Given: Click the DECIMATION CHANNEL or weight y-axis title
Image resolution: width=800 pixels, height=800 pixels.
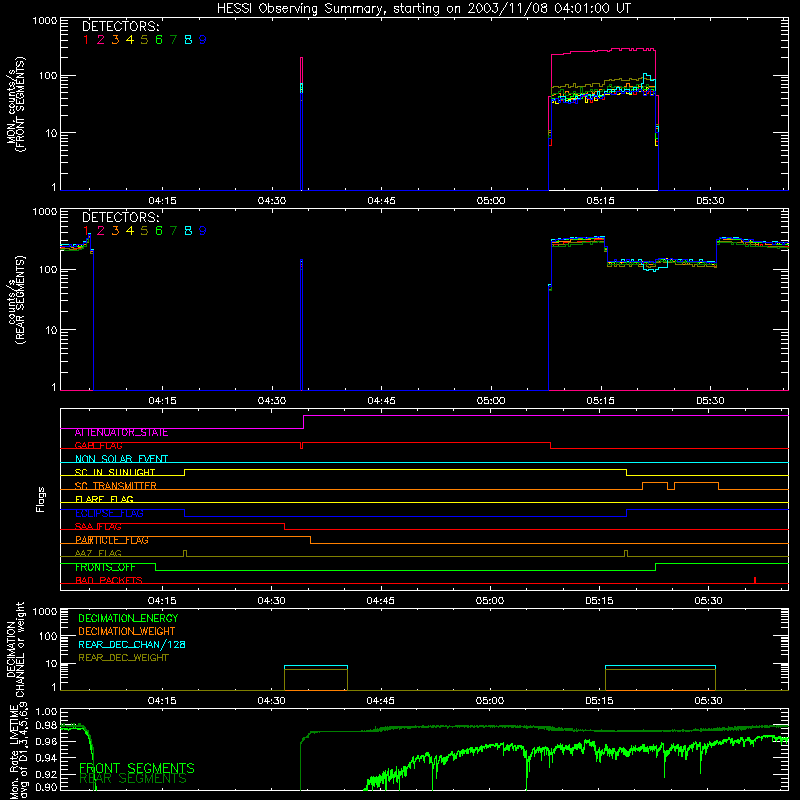Looking at the screenshot, I should pos(15,649).
